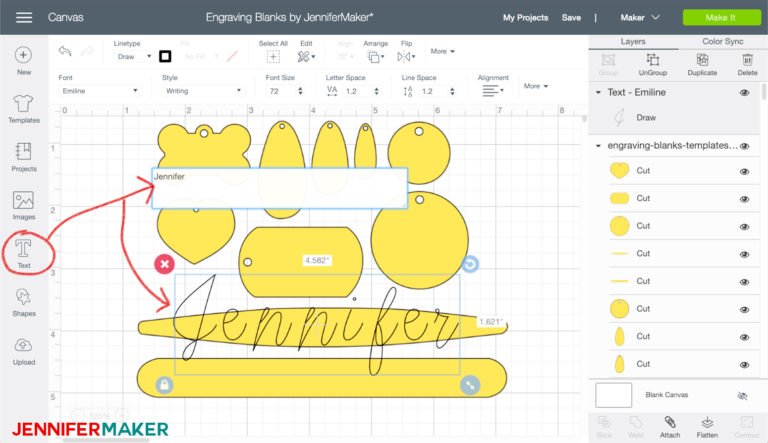
Task: Open Projects in the sidebar
Action: click(x=24, y=157)
